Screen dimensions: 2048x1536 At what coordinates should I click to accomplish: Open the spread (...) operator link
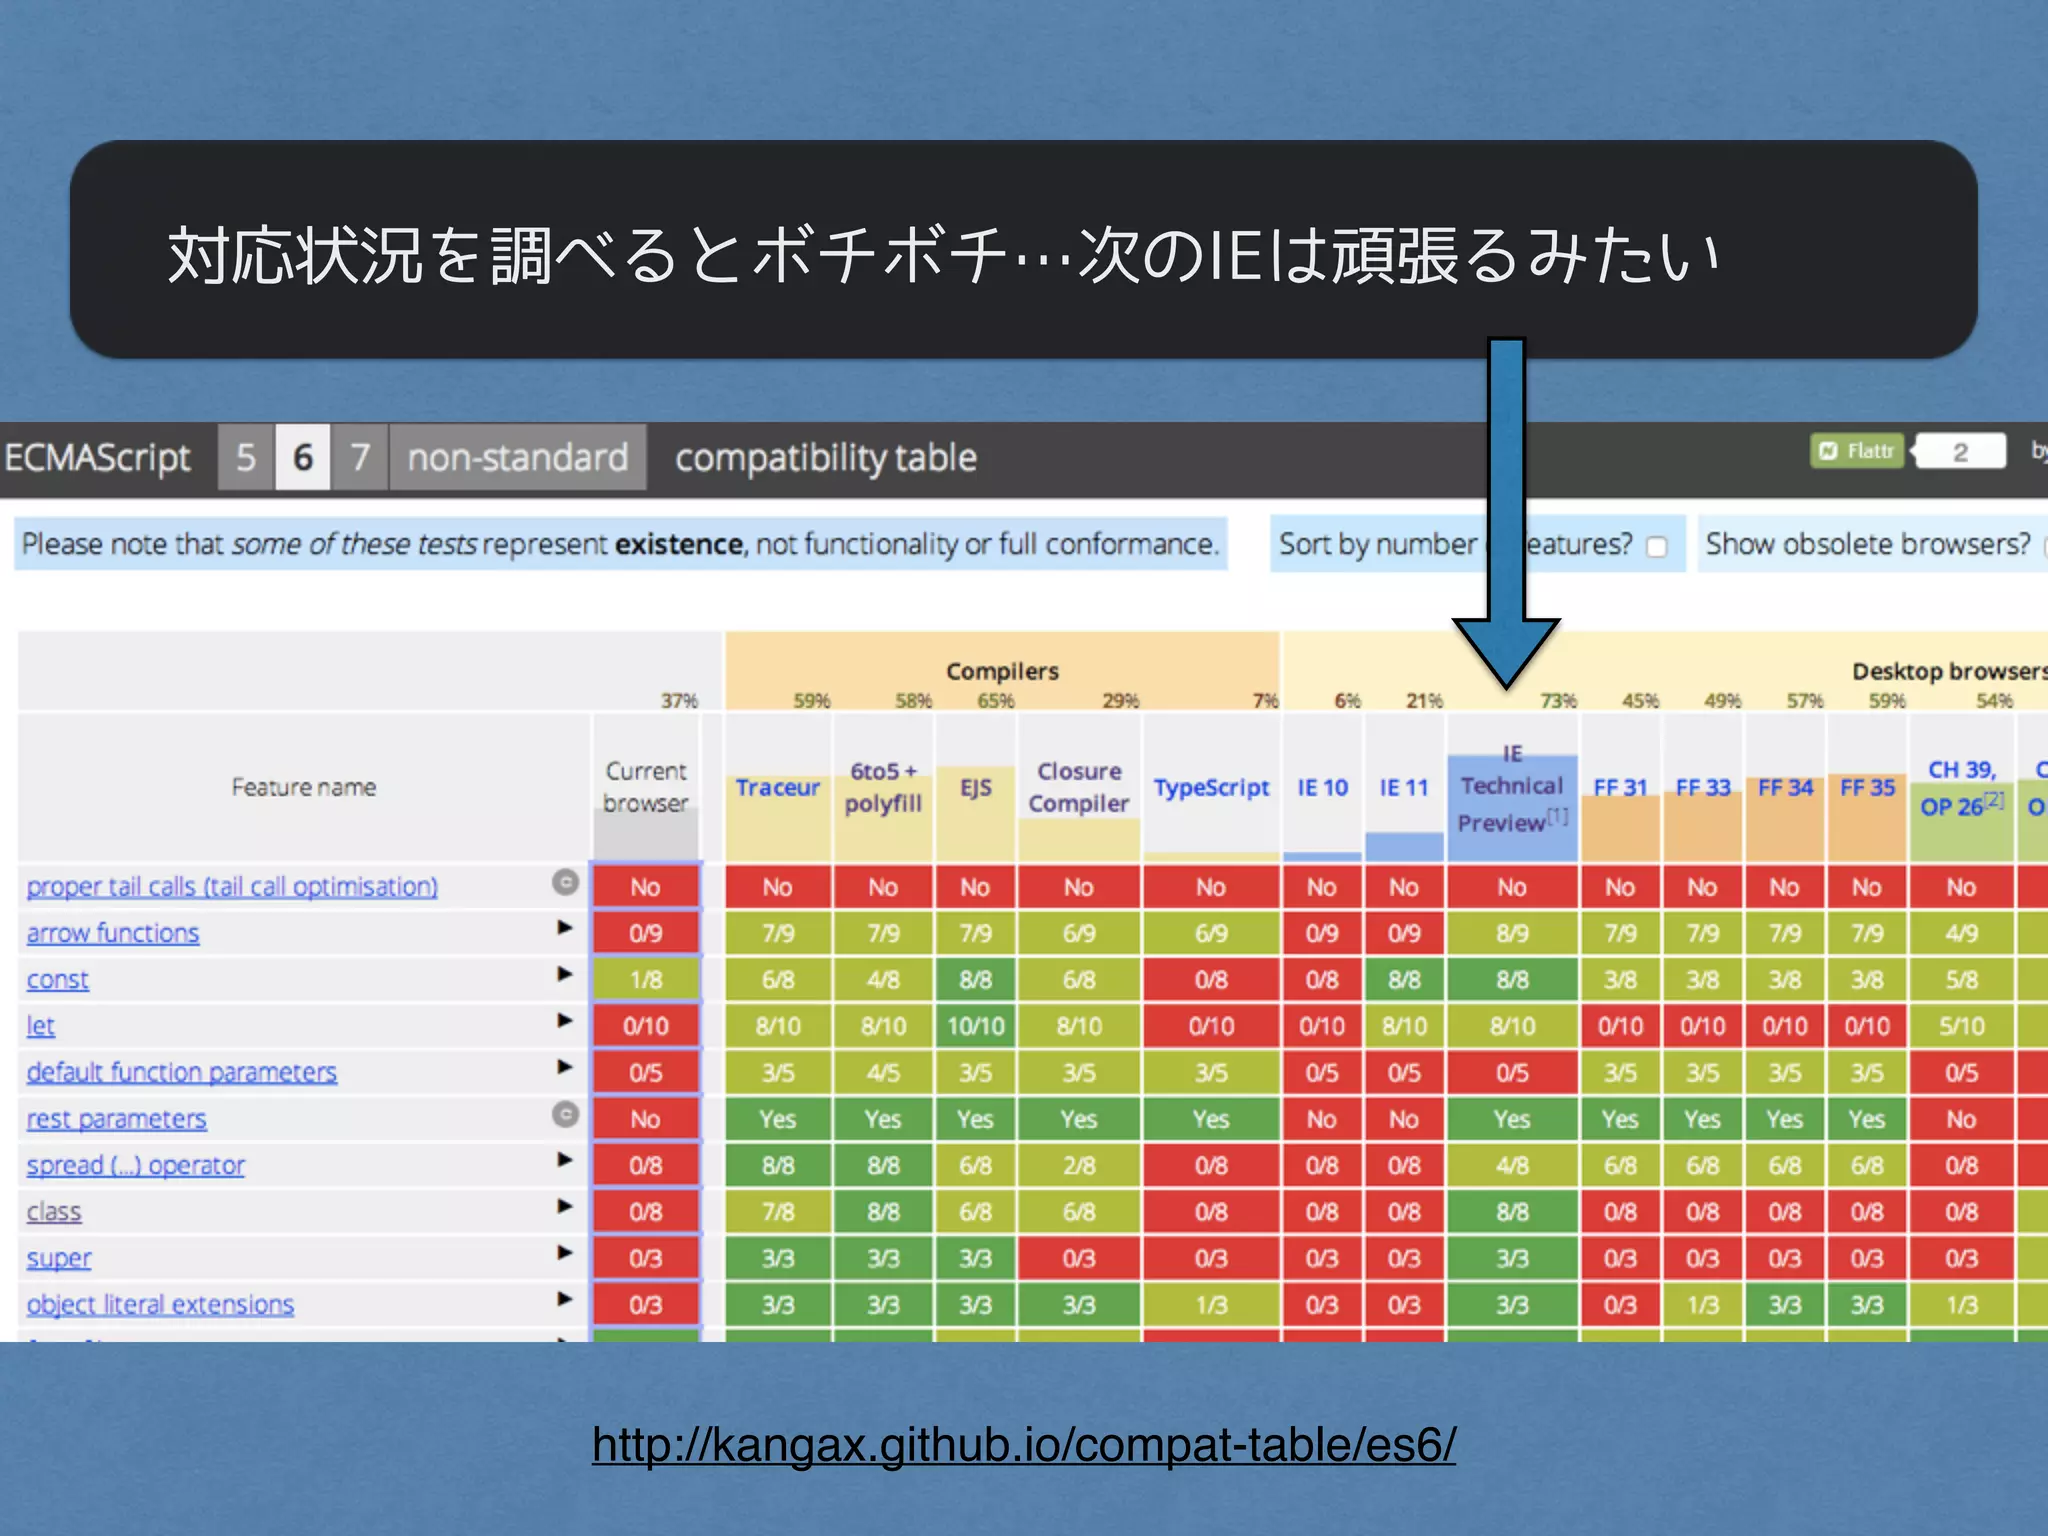click(x=136, y=1165)
